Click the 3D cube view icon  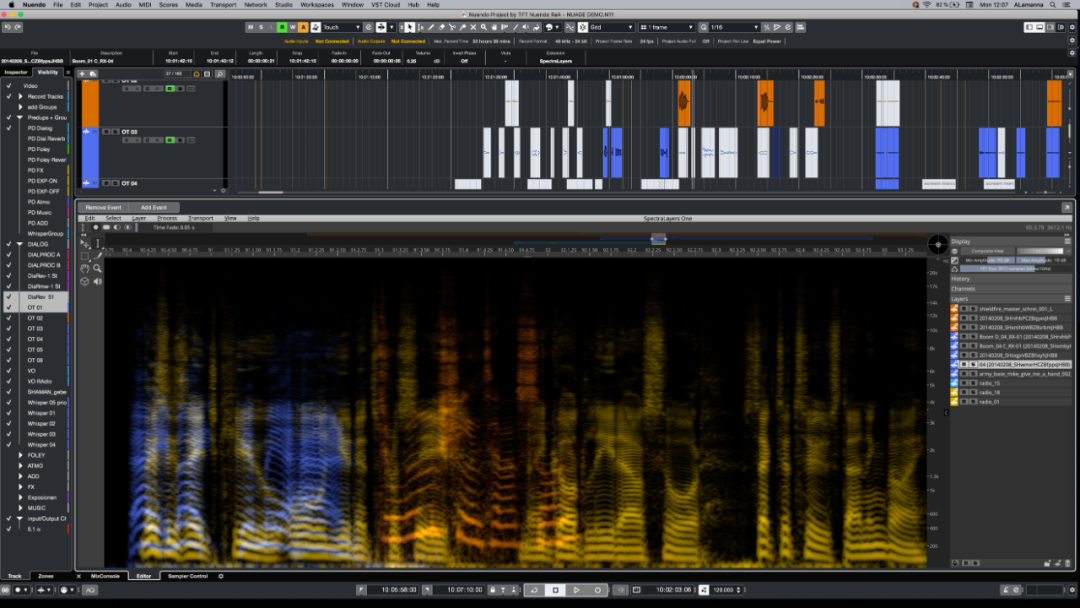(x=85, y=281)
